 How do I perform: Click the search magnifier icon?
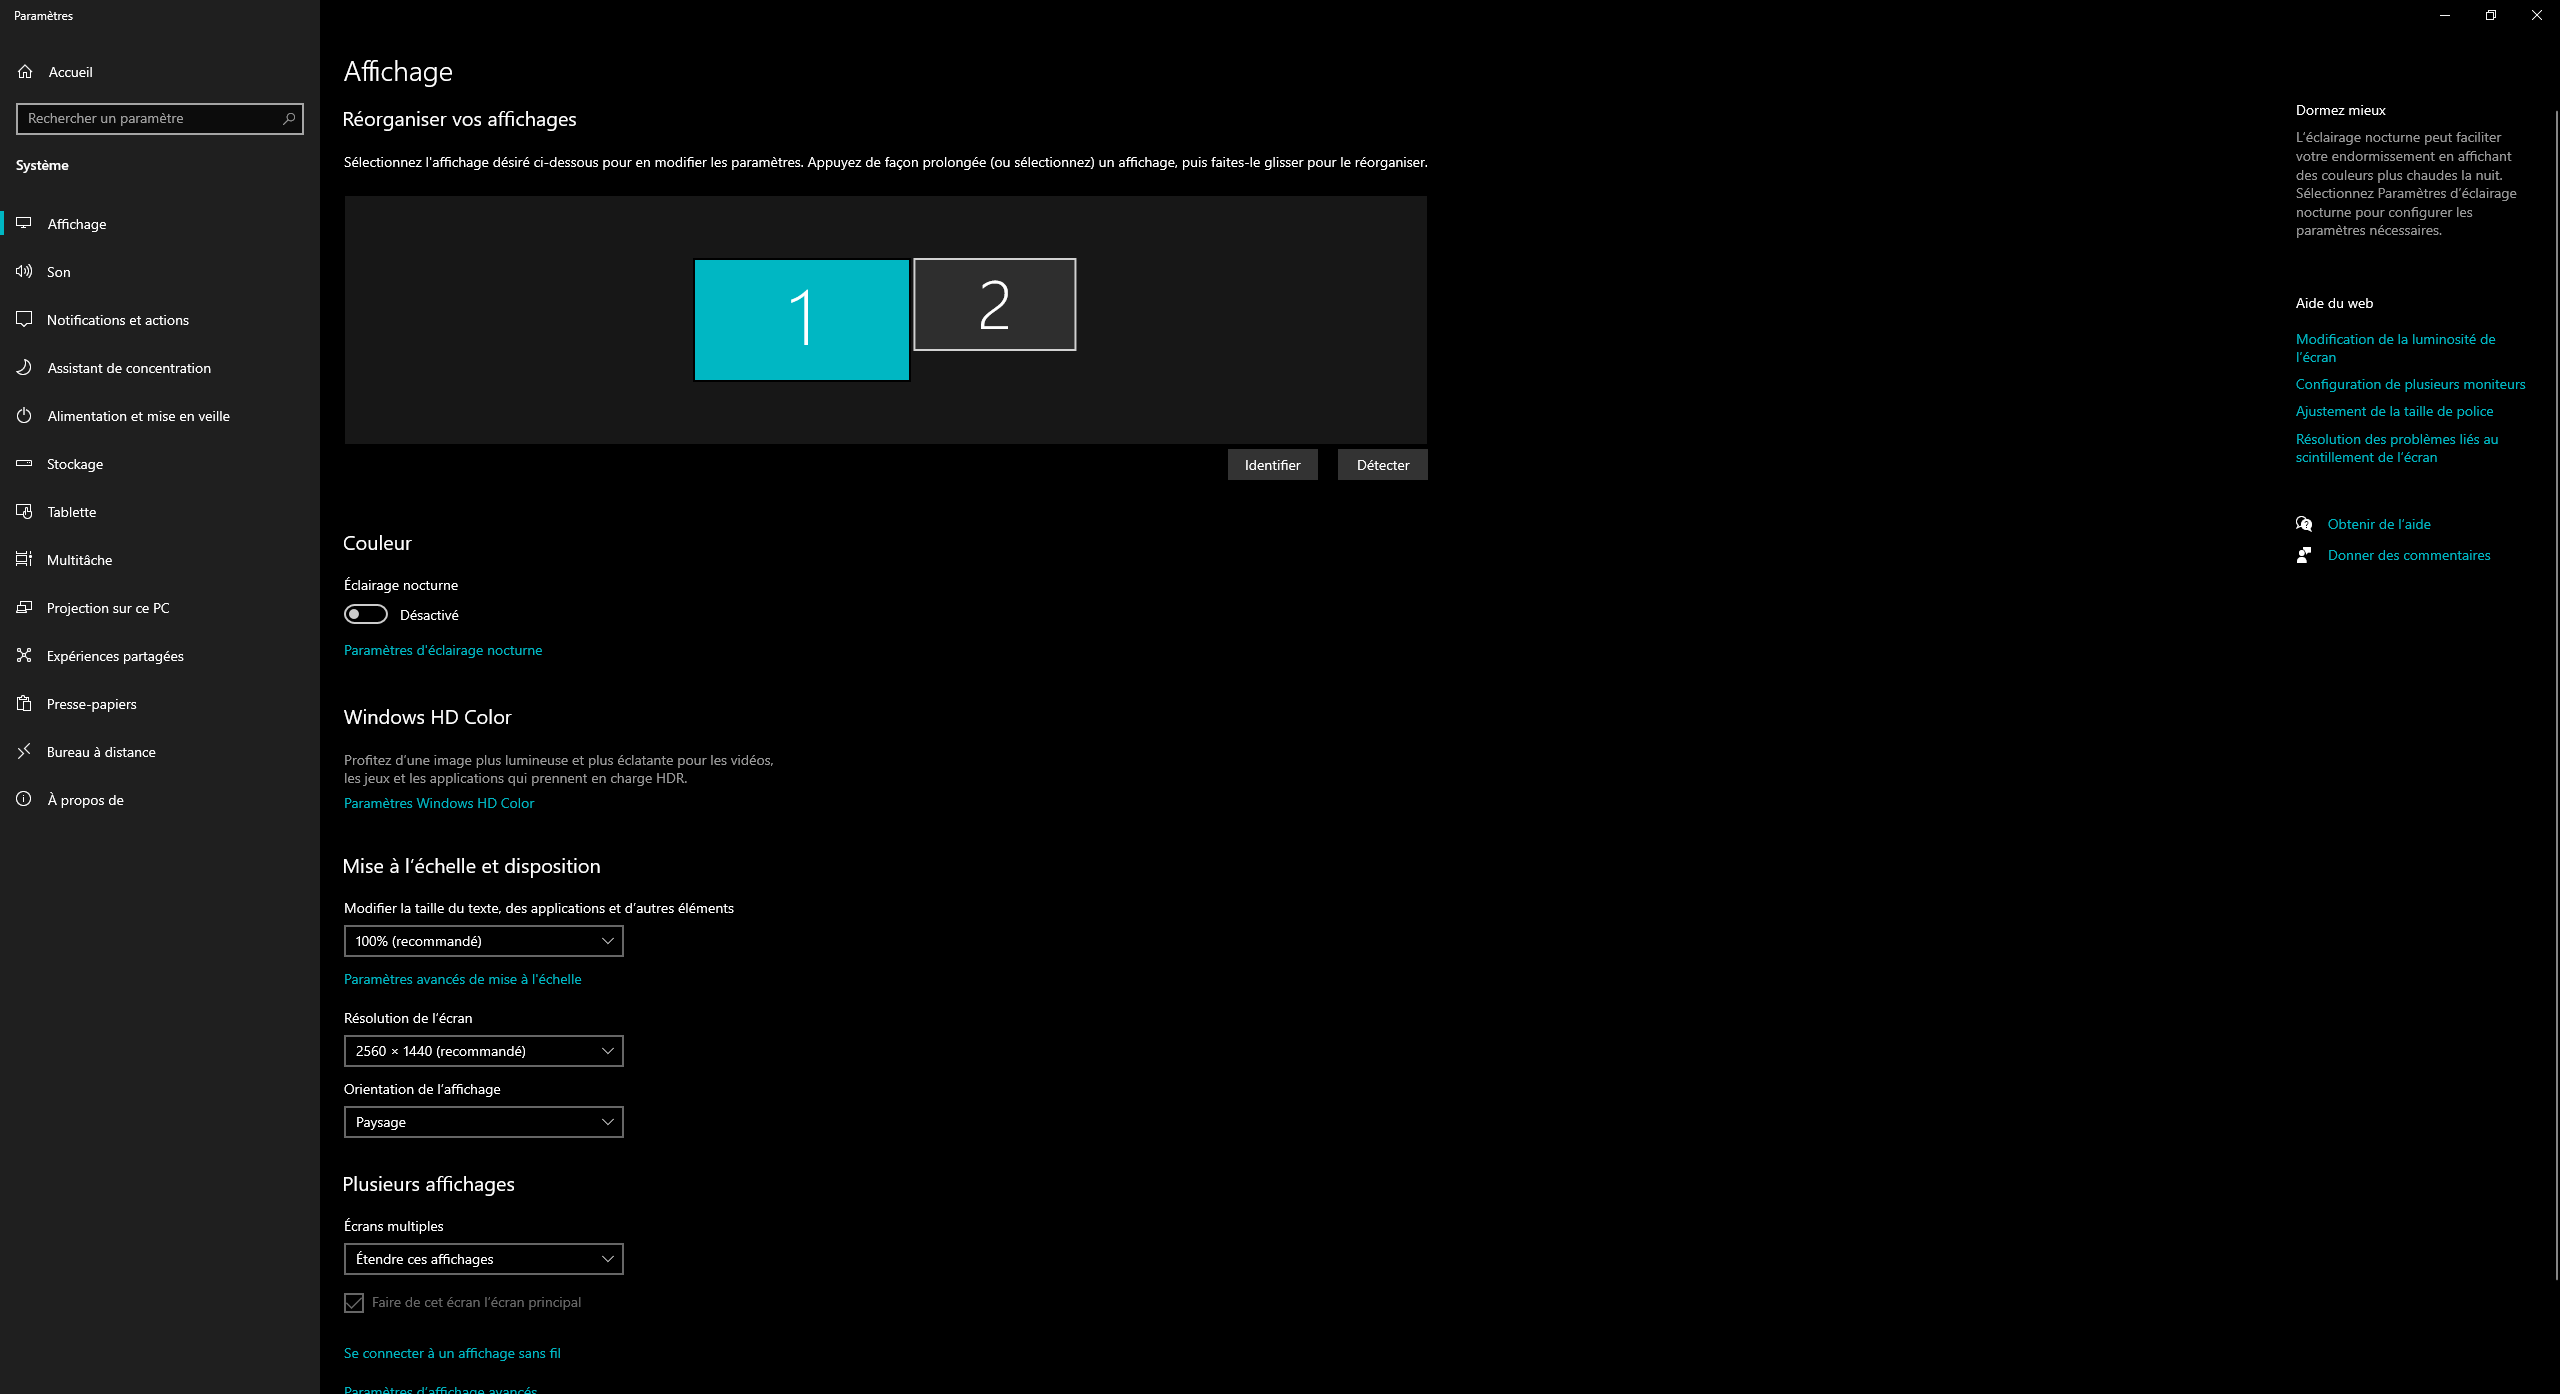tap(289, 118)
